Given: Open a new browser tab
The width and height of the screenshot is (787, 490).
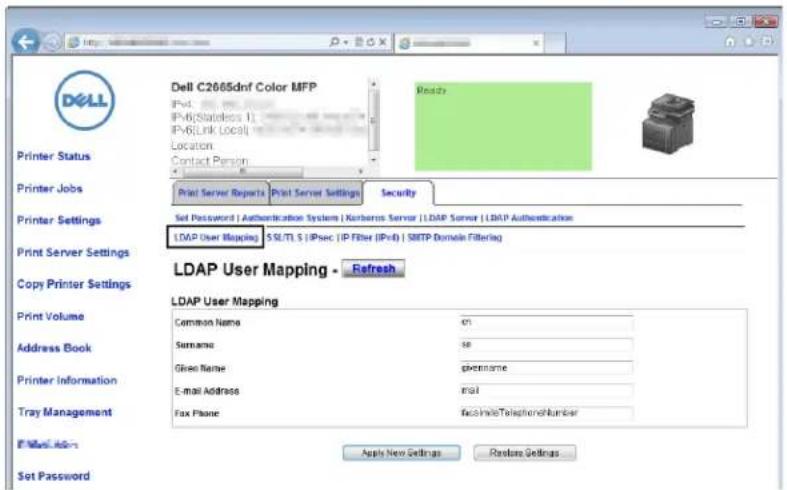Looking at the screenshot, I should pyautogui.click(x=555, y=43).
